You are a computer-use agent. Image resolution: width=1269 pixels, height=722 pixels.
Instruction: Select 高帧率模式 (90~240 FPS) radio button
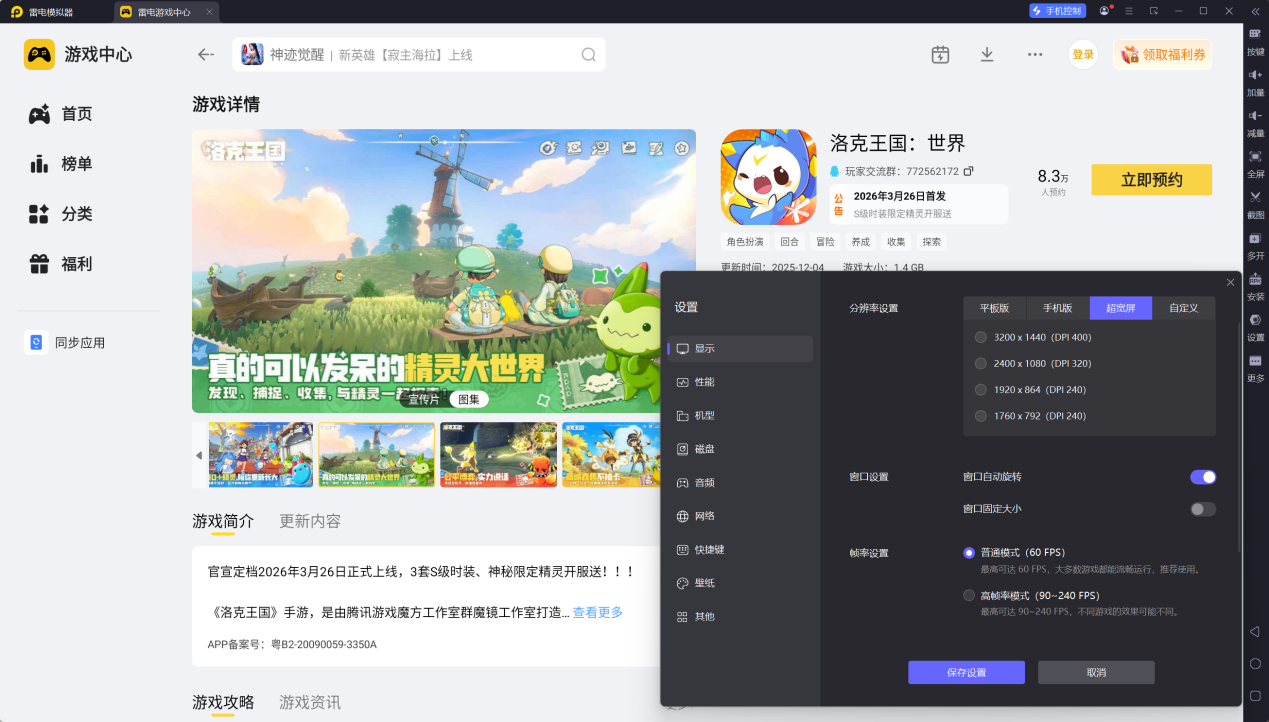point(969,595)
